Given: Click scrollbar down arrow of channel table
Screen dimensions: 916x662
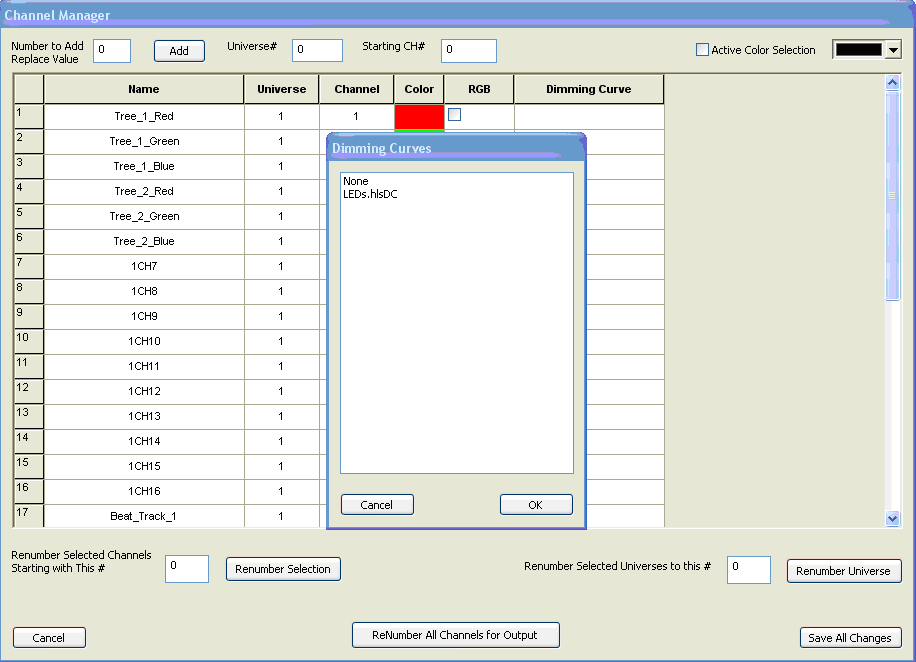Looking at the screenshot, I should [x=892, y=518].
